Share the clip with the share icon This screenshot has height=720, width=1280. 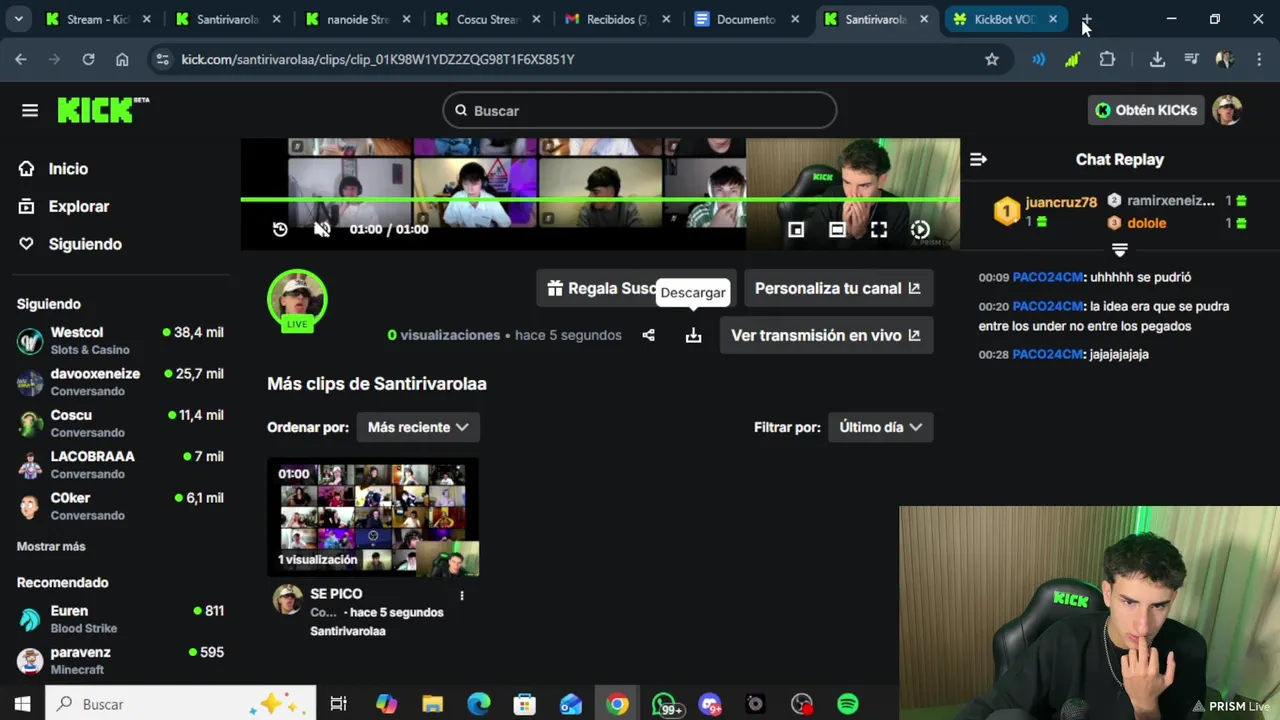[x=648, y=335]
